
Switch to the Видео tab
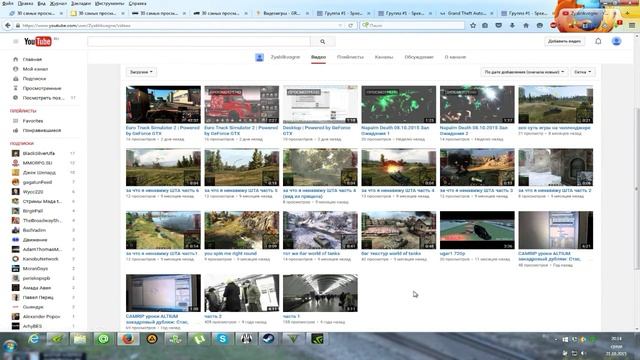318,57
